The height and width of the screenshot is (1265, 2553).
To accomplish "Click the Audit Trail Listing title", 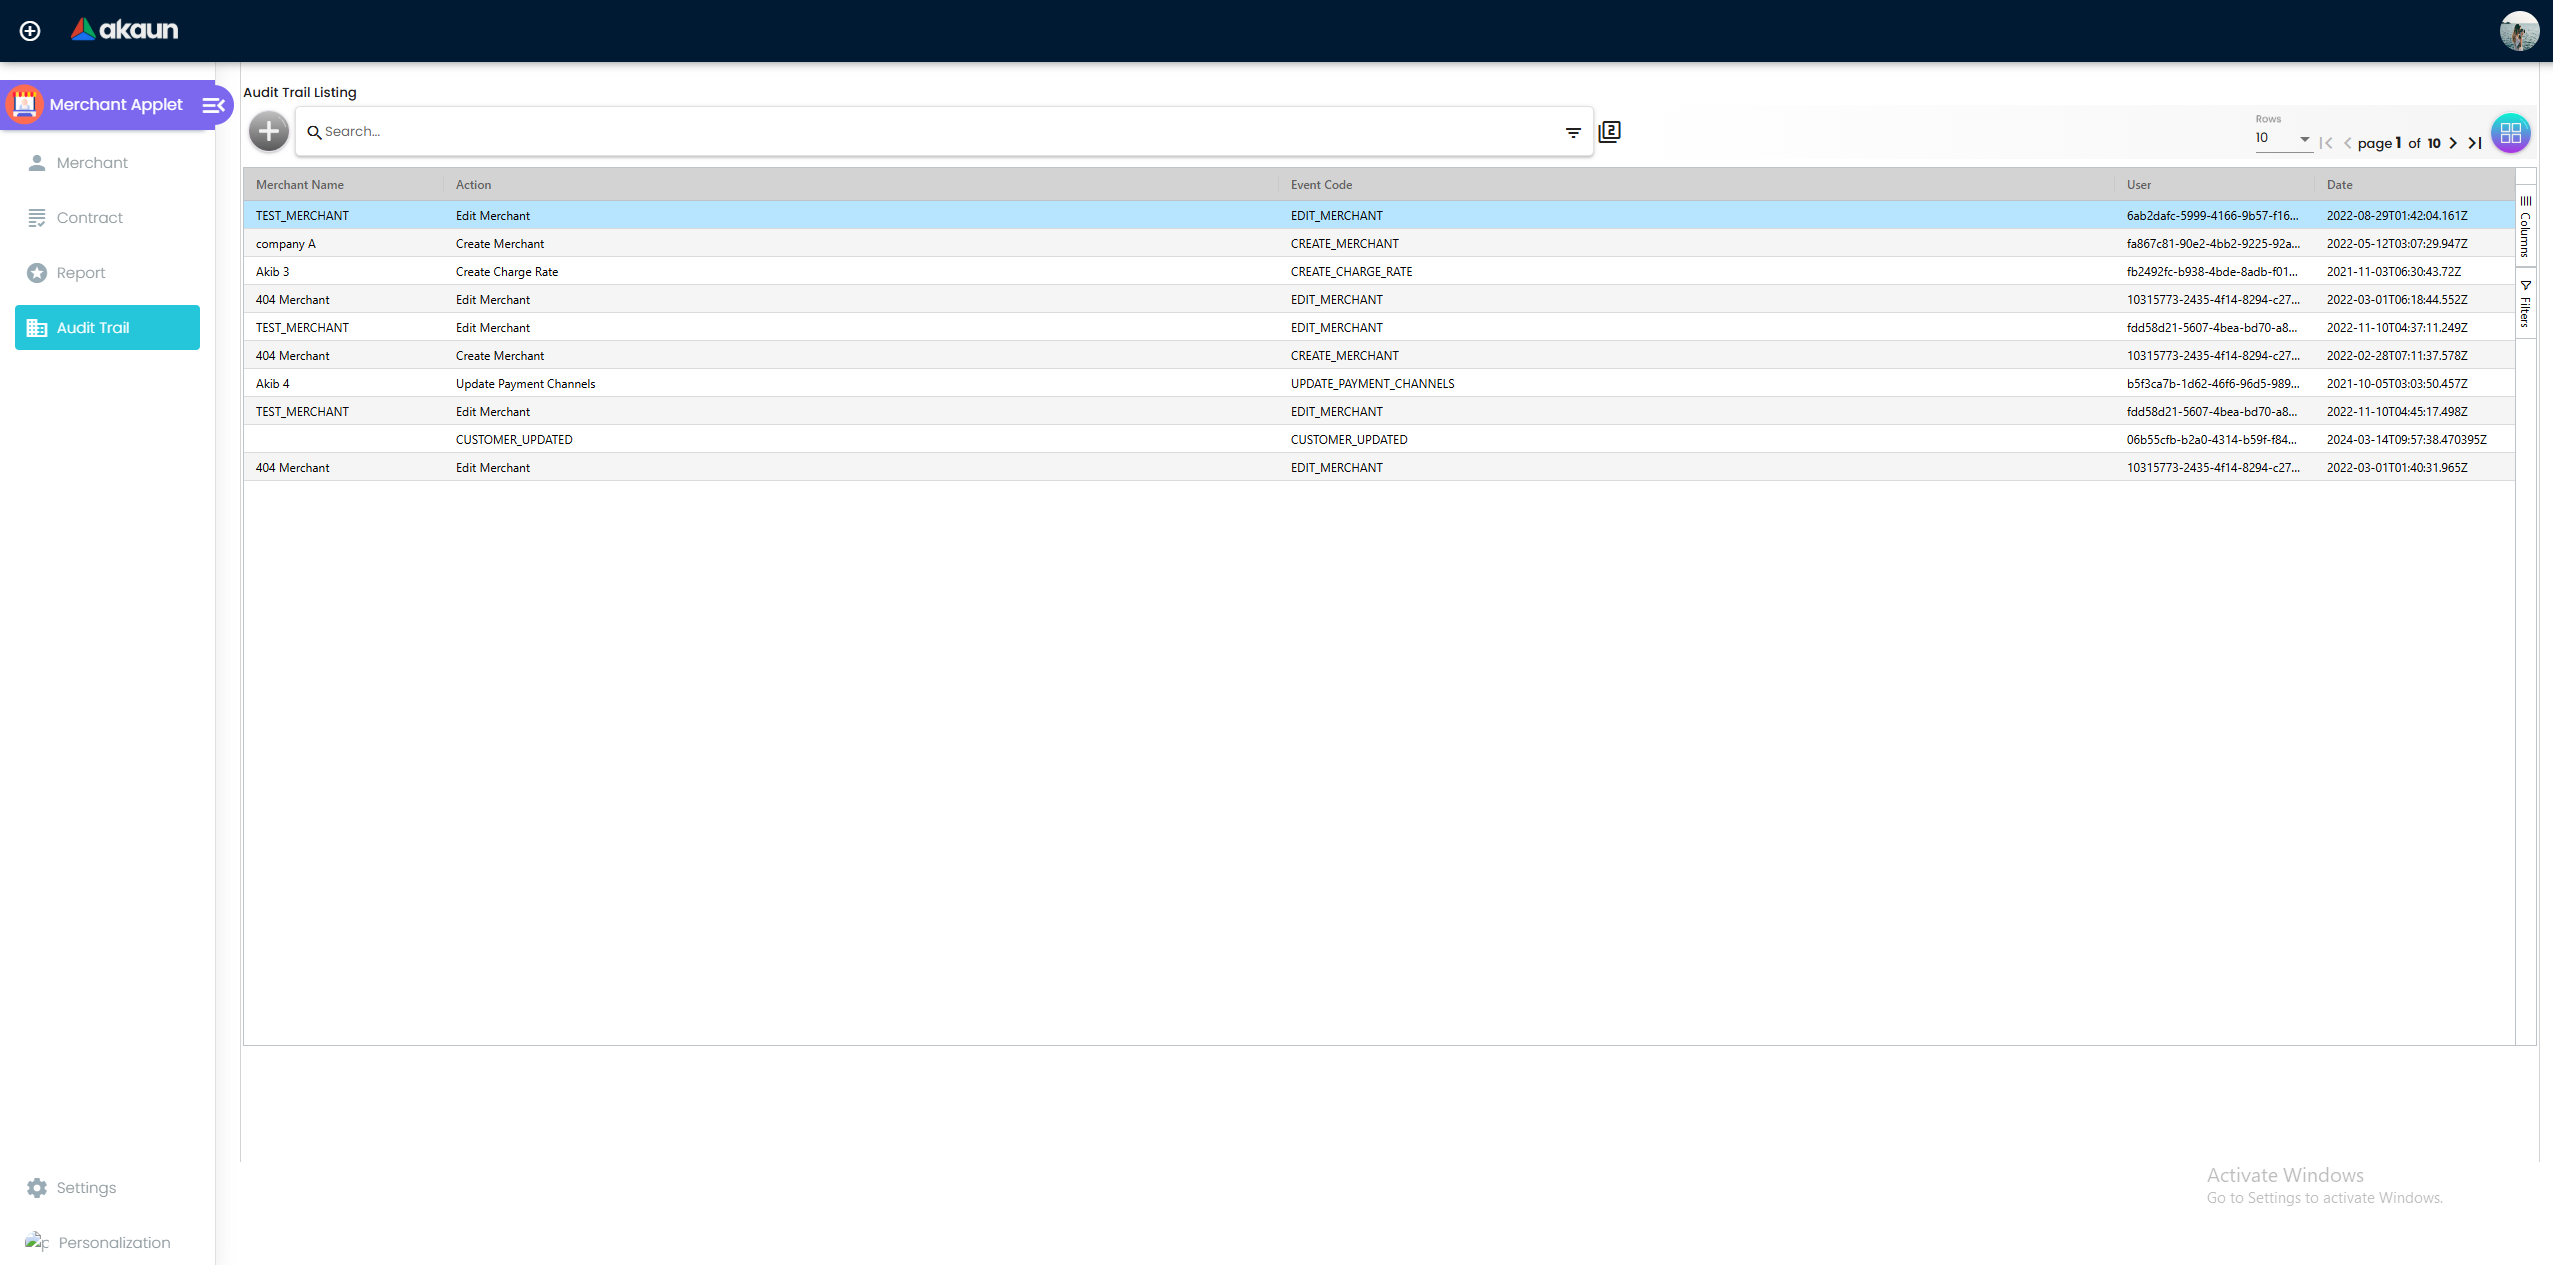I will (300, 92).
